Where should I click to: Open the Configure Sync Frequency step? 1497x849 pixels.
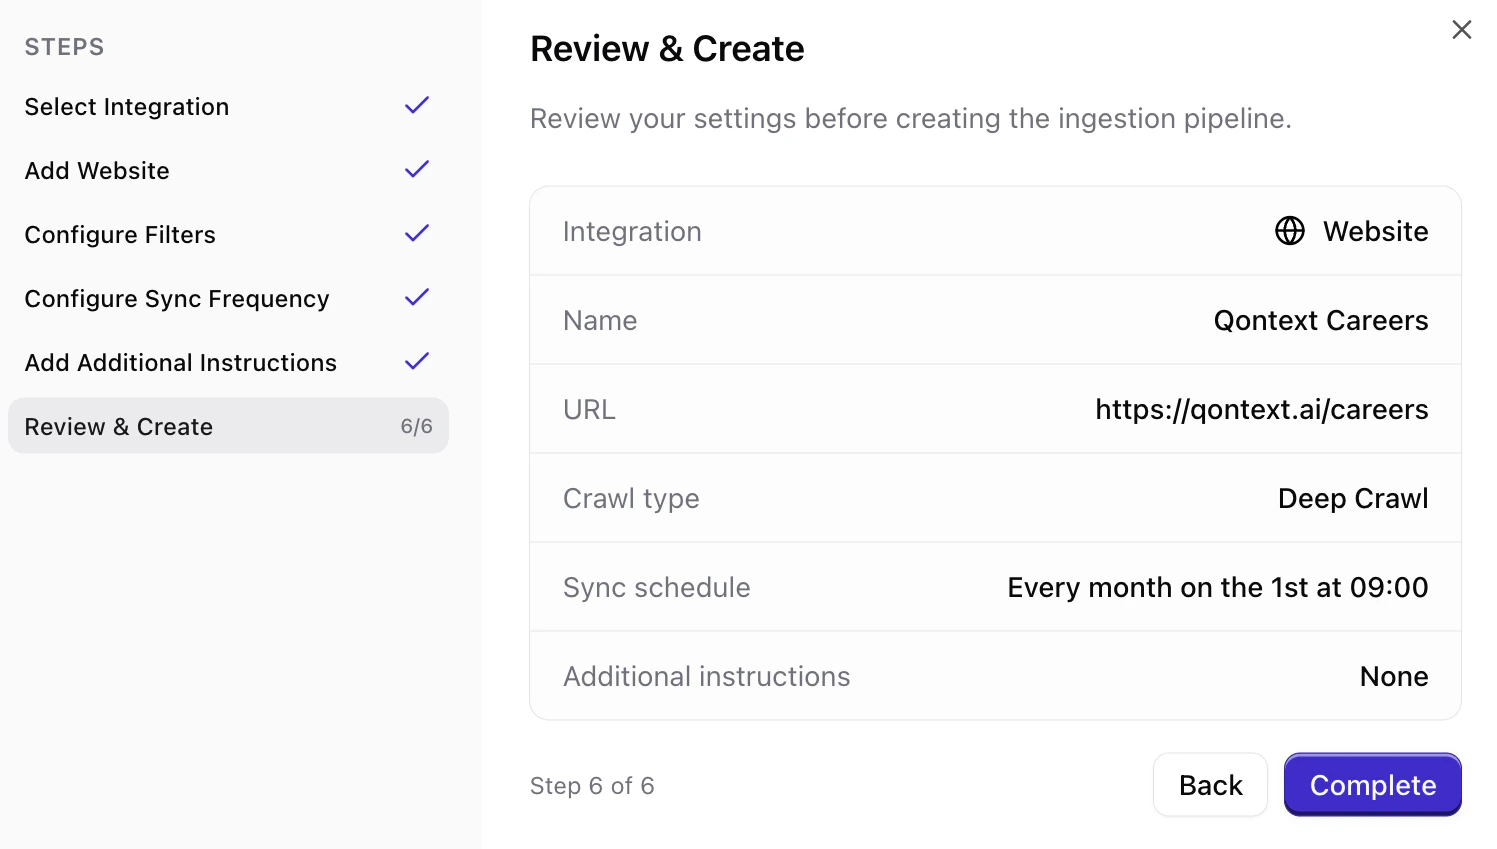tap(177, 299)
